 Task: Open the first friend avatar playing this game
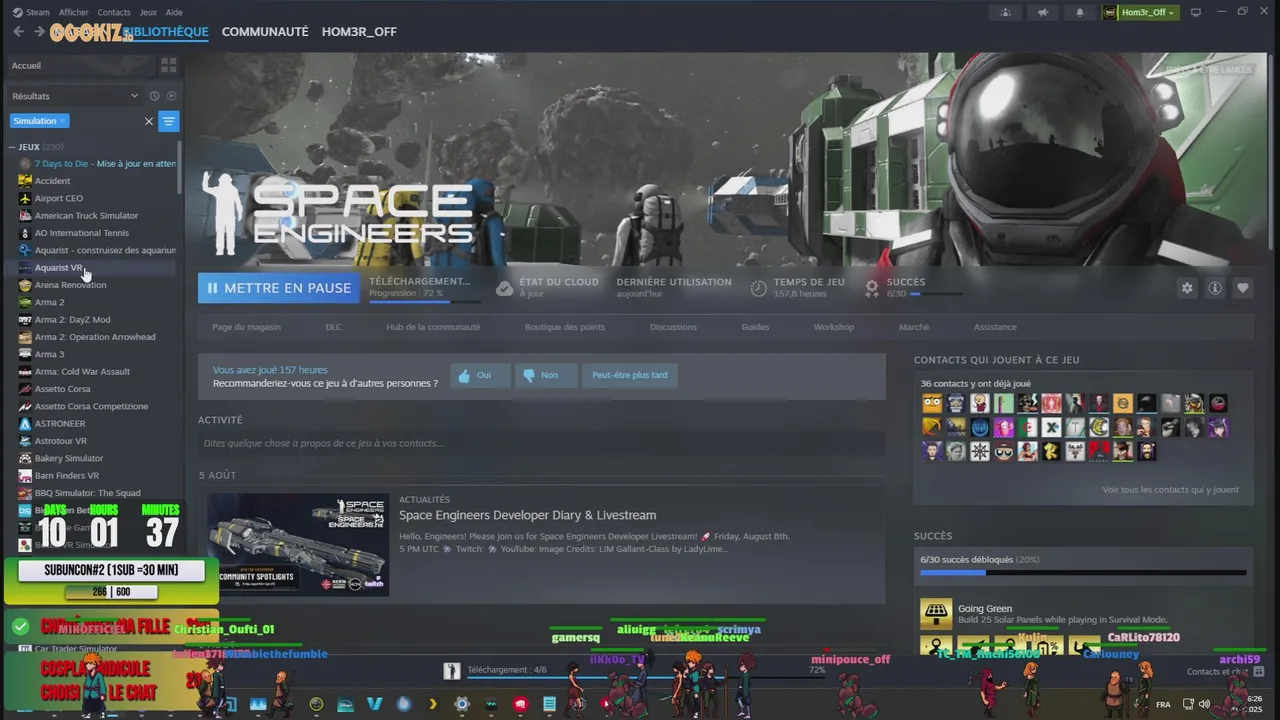click(932, 403)
